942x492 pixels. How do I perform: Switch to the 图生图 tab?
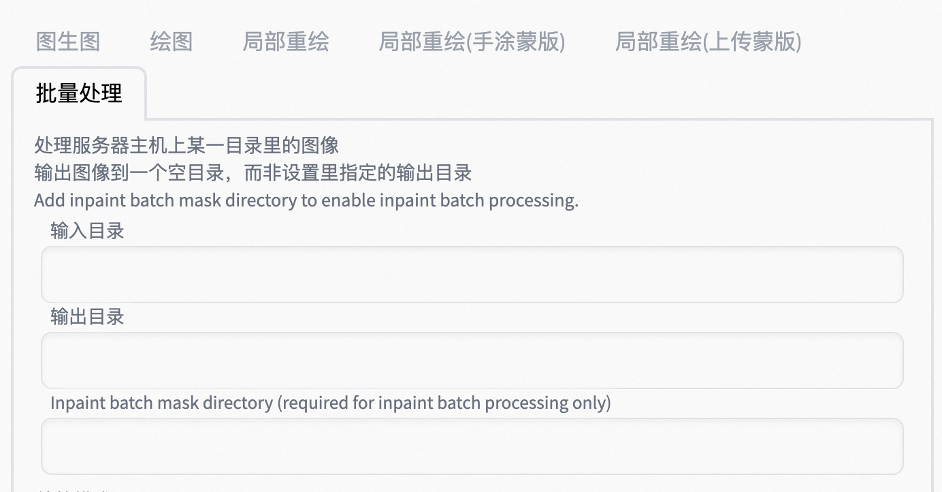tap(68, 42)
